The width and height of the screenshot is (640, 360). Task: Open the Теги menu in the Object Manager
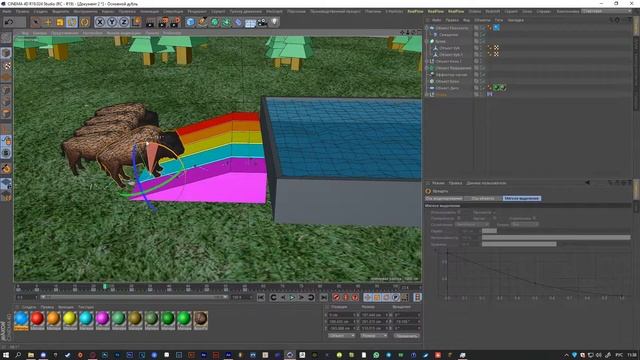499,20
